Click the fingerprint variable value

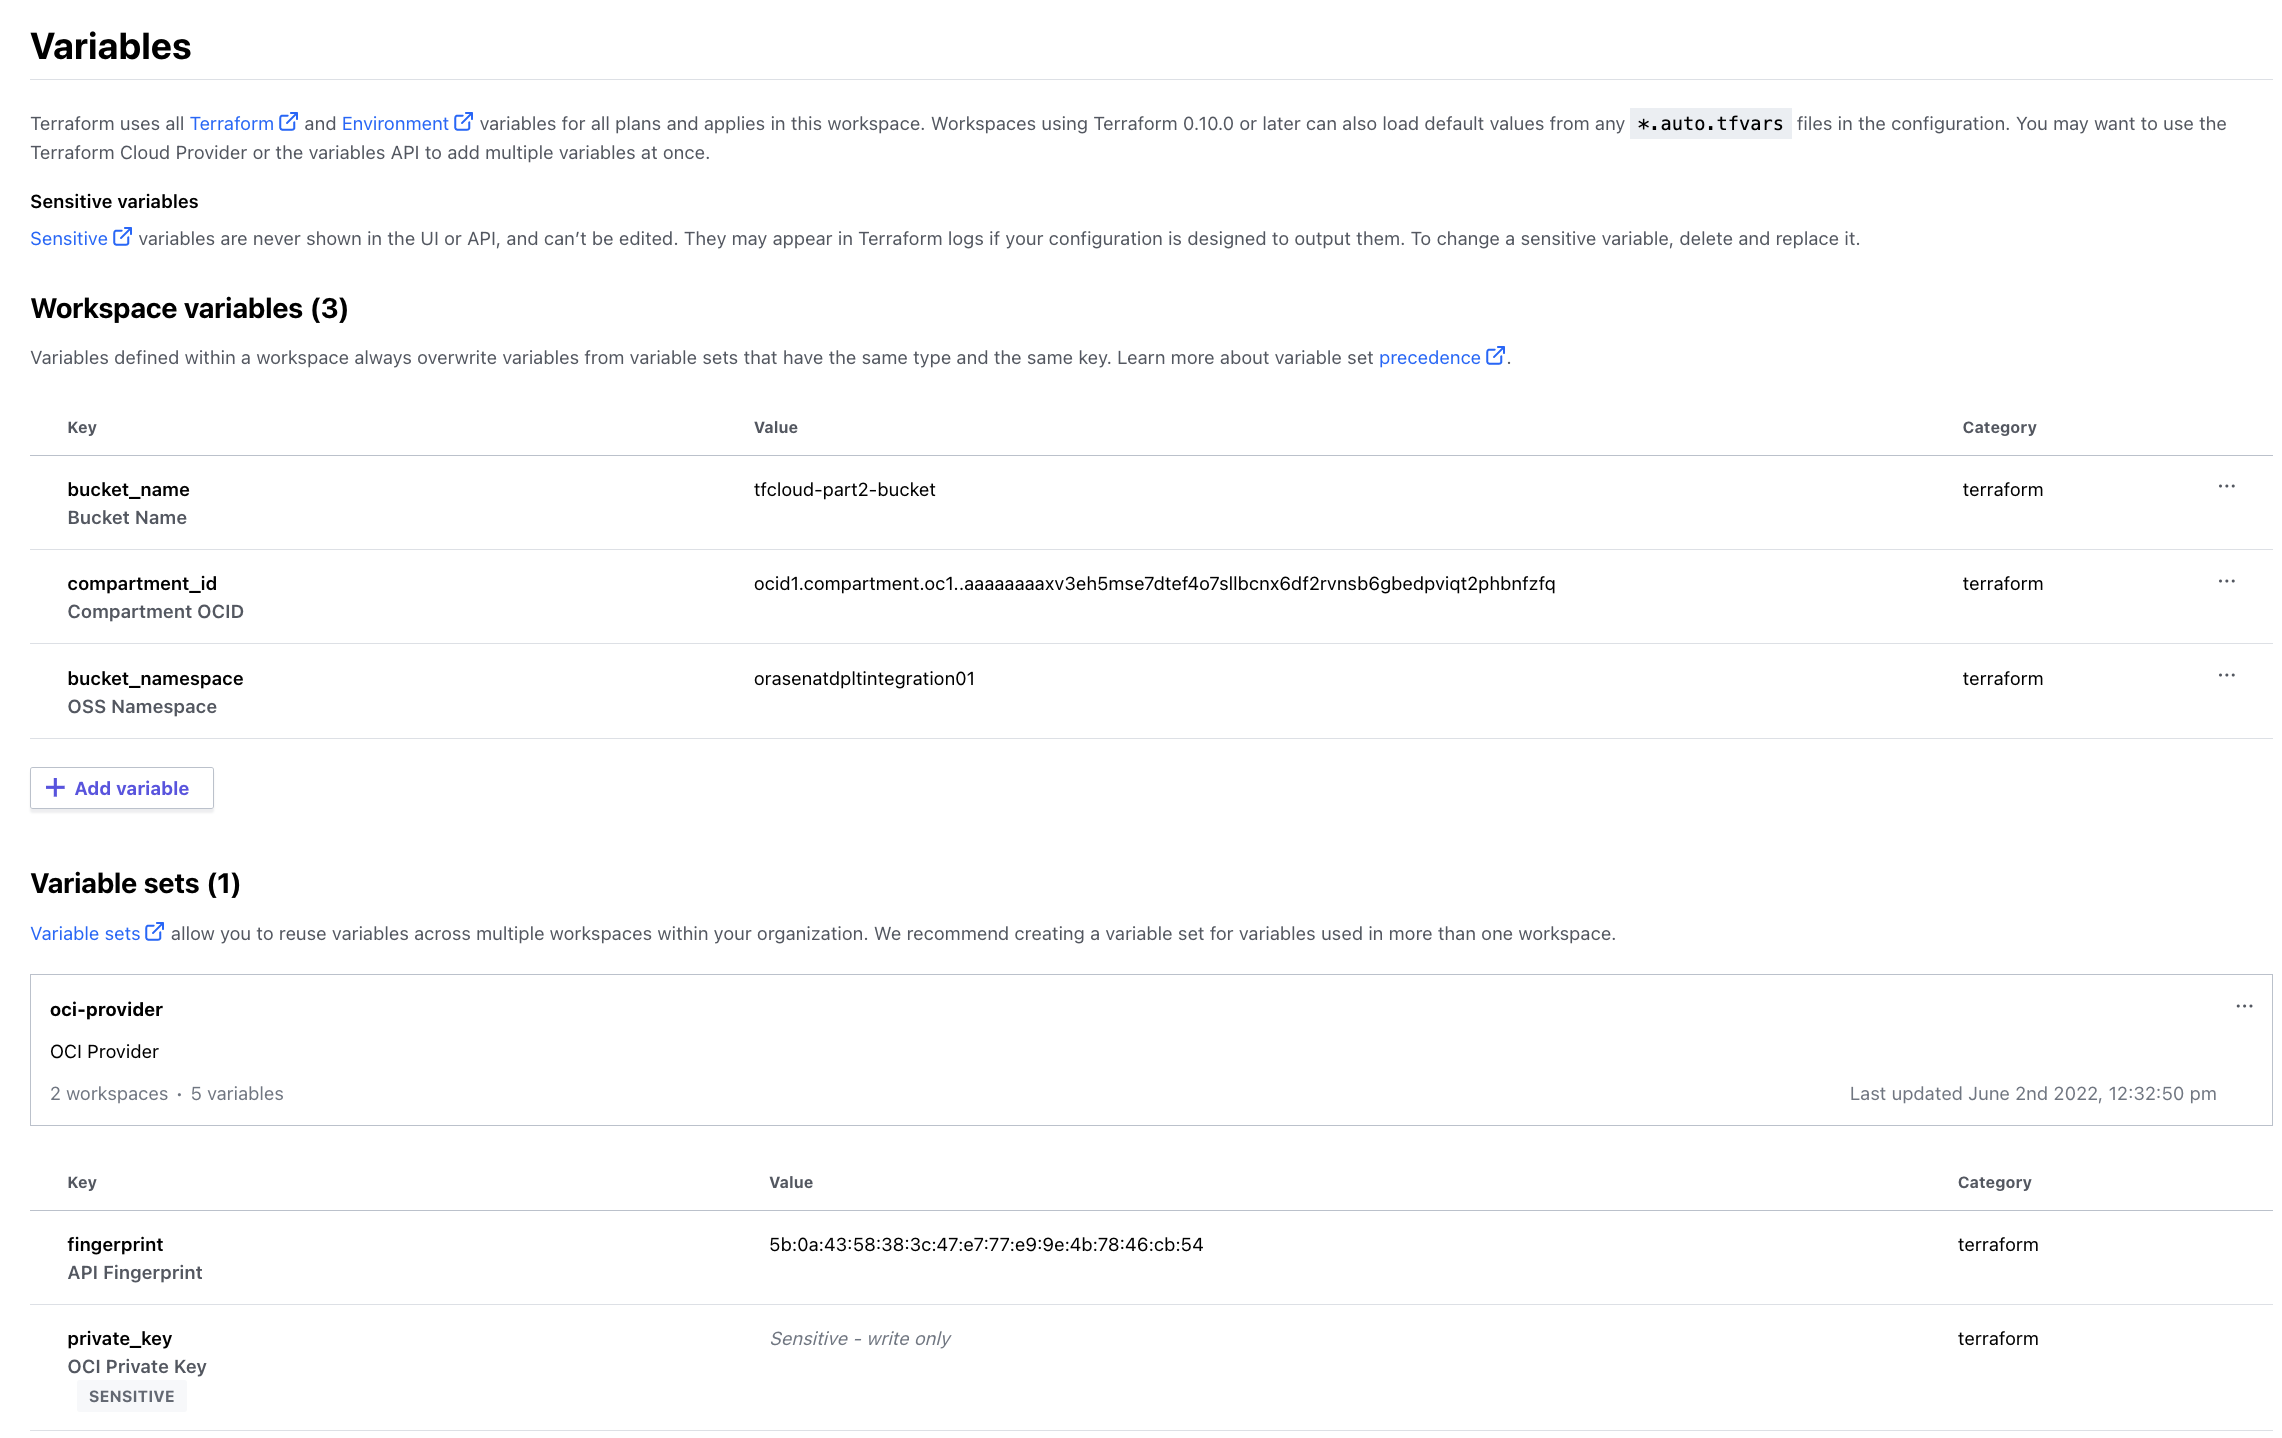click(x=985, y=1244)
